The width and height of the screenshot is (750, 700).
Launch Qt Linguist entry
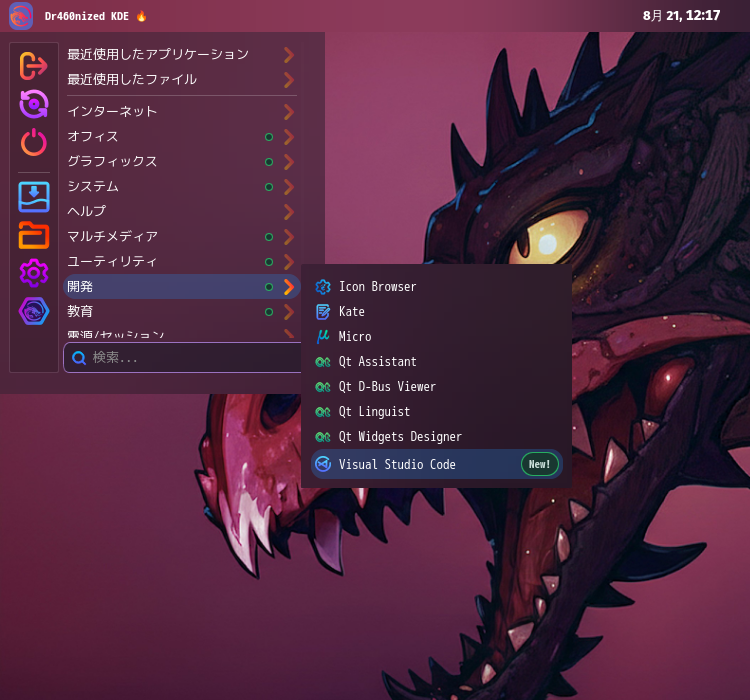436,411
